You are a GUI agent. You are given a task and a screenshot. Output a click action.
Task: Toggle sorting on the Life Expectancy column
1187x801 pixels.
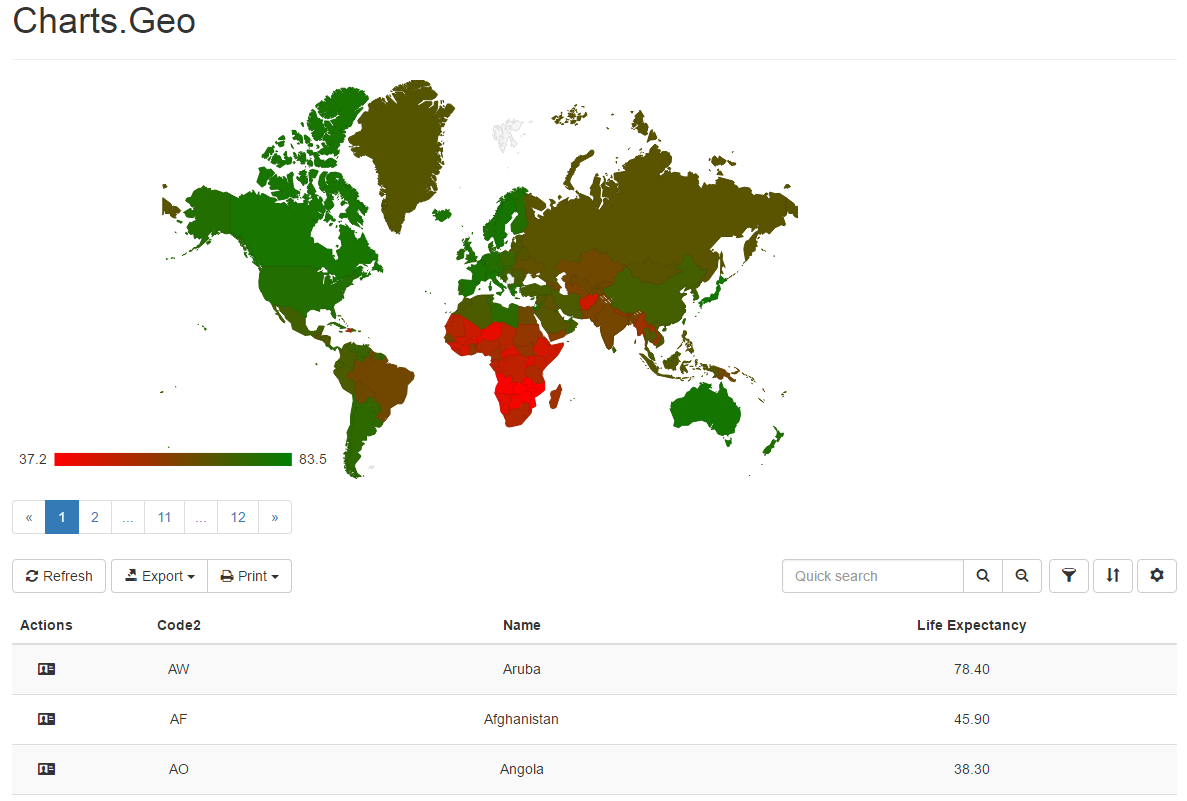[971, 625]
